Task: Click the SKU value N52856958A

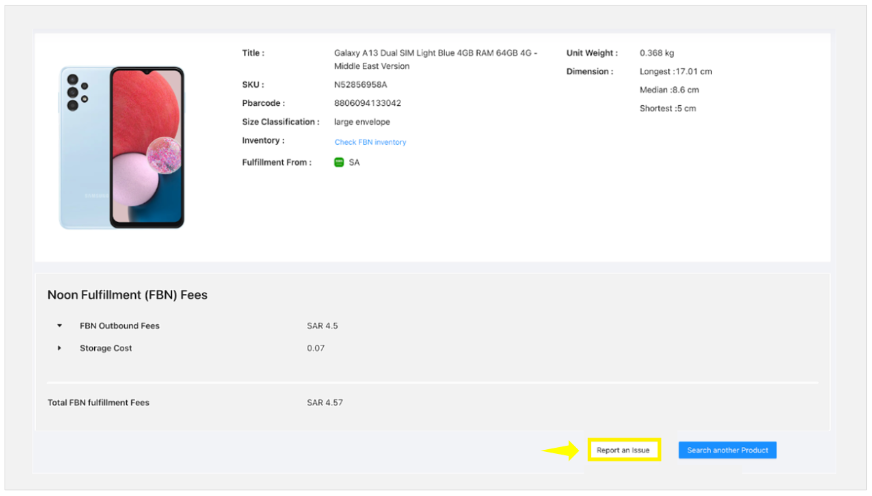Action: [x=360, y=85]
